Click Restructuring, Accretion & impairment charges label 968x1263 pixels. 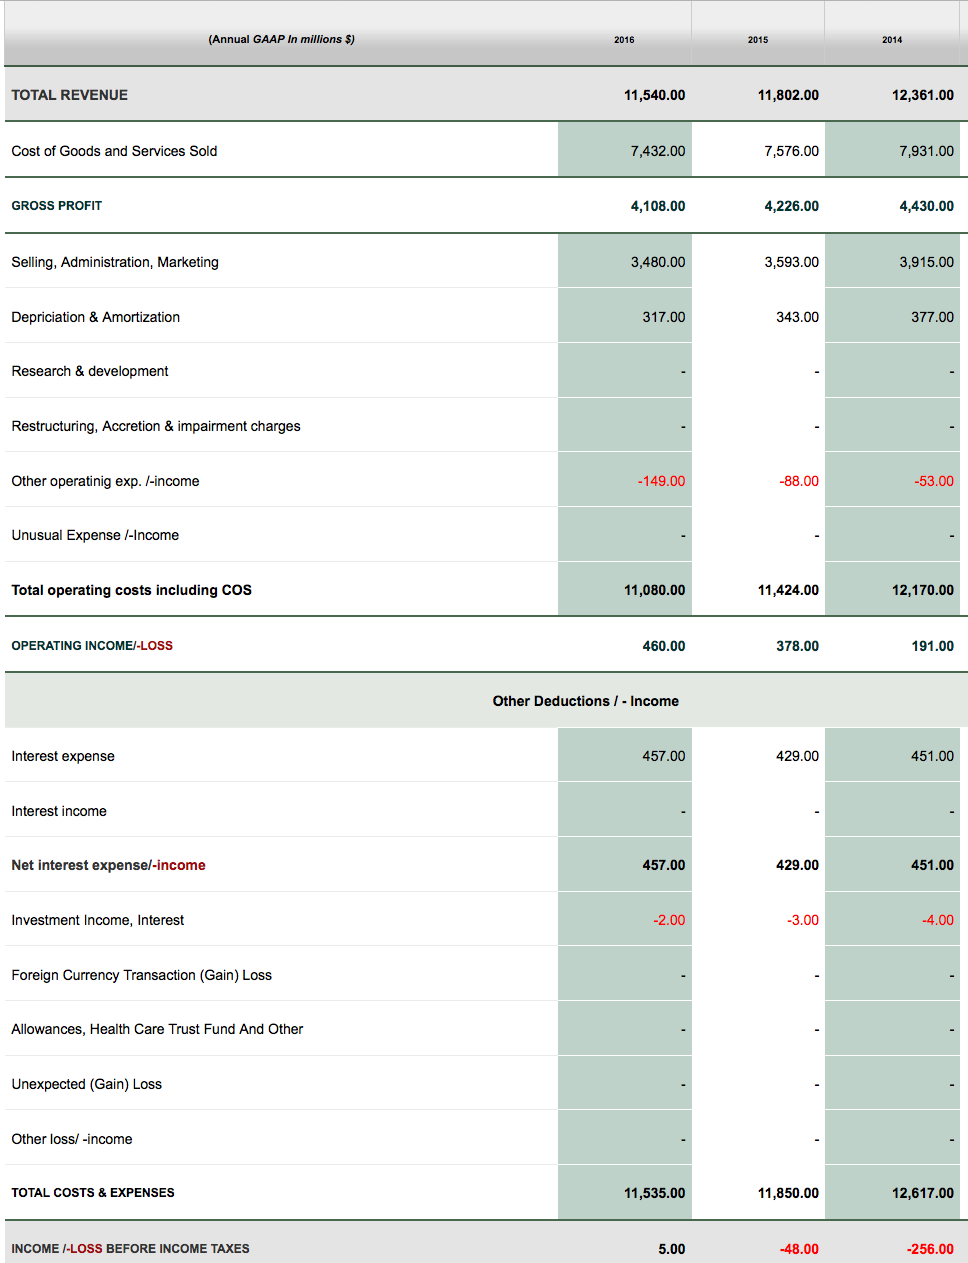[156, 426]
